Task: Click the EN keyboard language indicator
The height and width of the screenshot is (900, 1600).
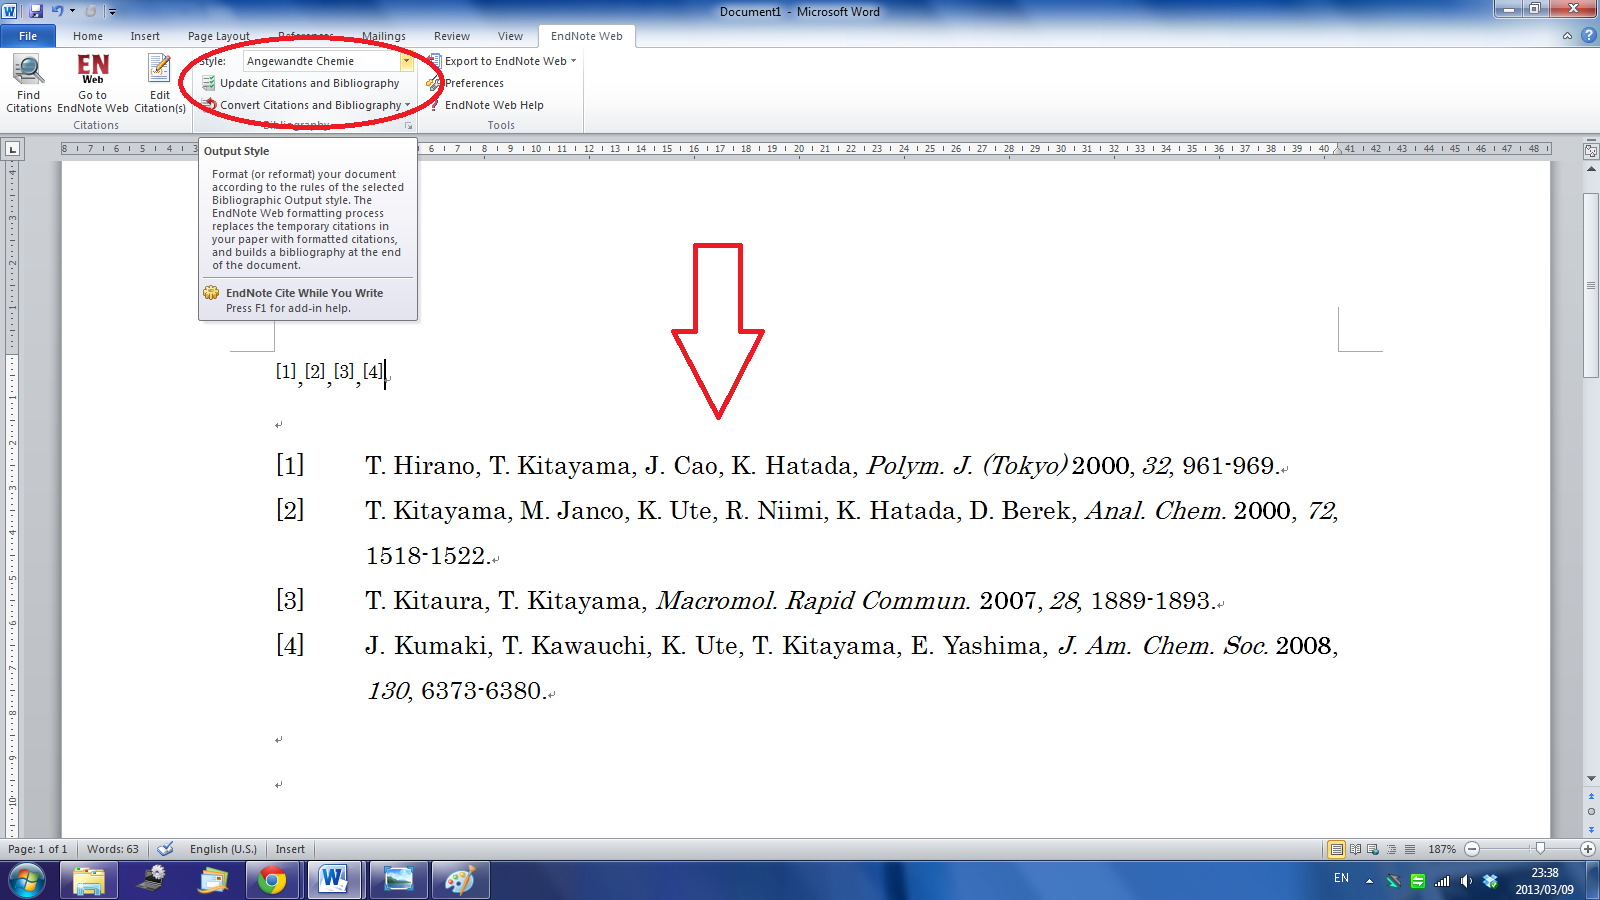Action: [1341, 879]
